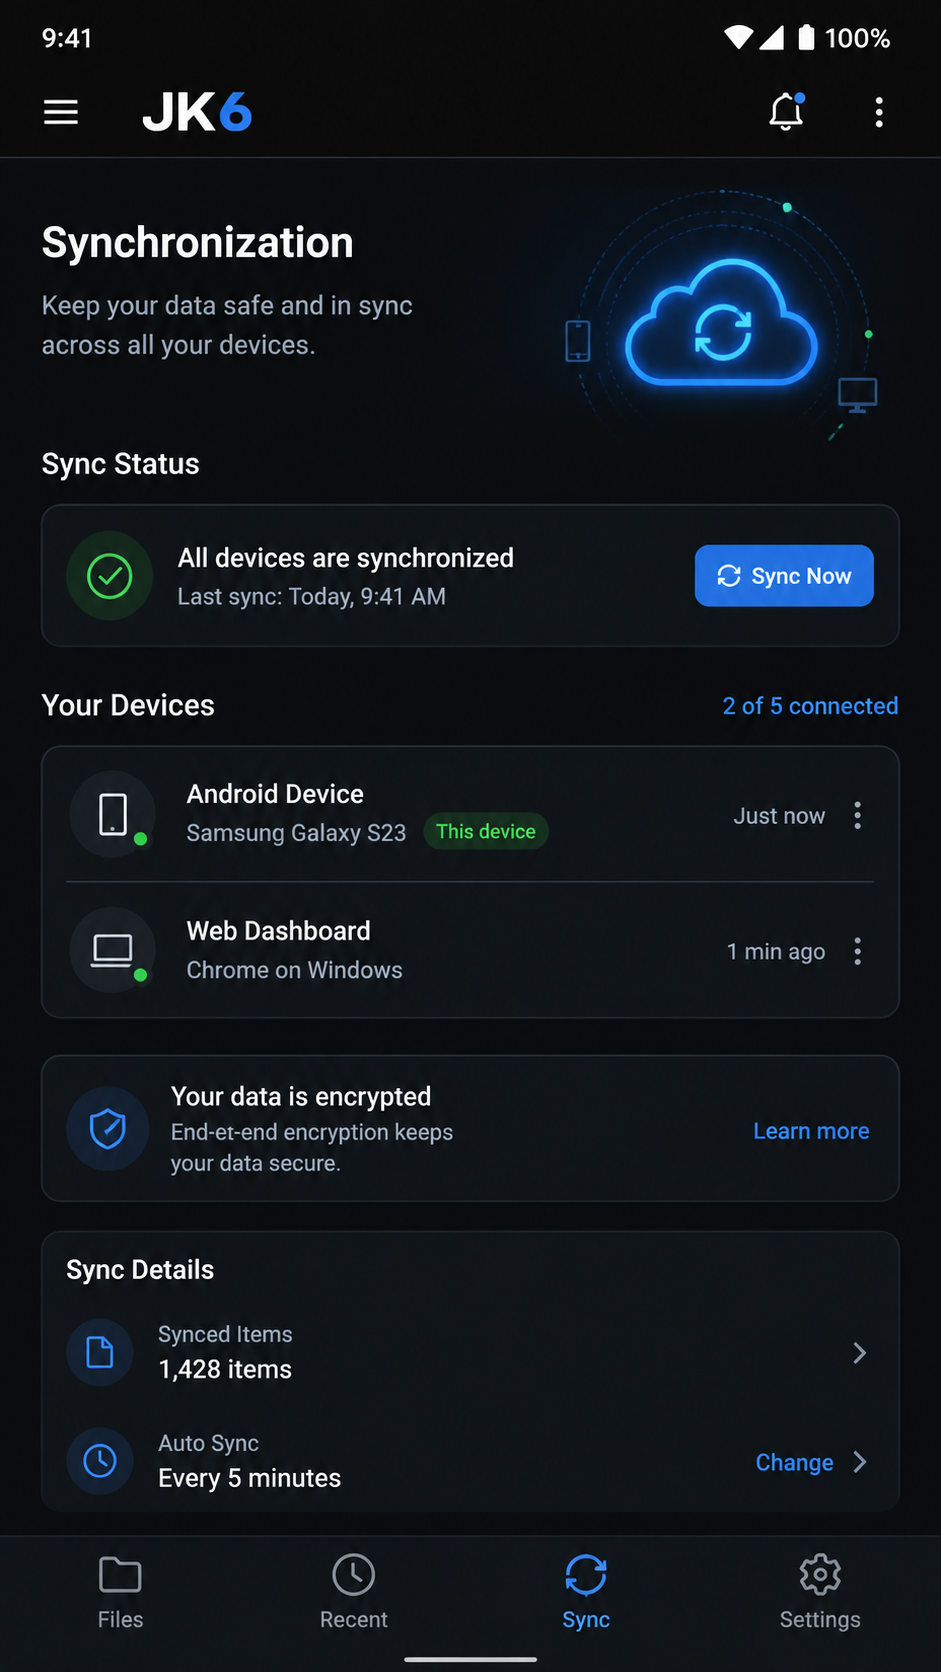The height and width of the screenshot is (1672, 941).
Task: Tap the Sync Details heading
Action: coord(140,1270)
